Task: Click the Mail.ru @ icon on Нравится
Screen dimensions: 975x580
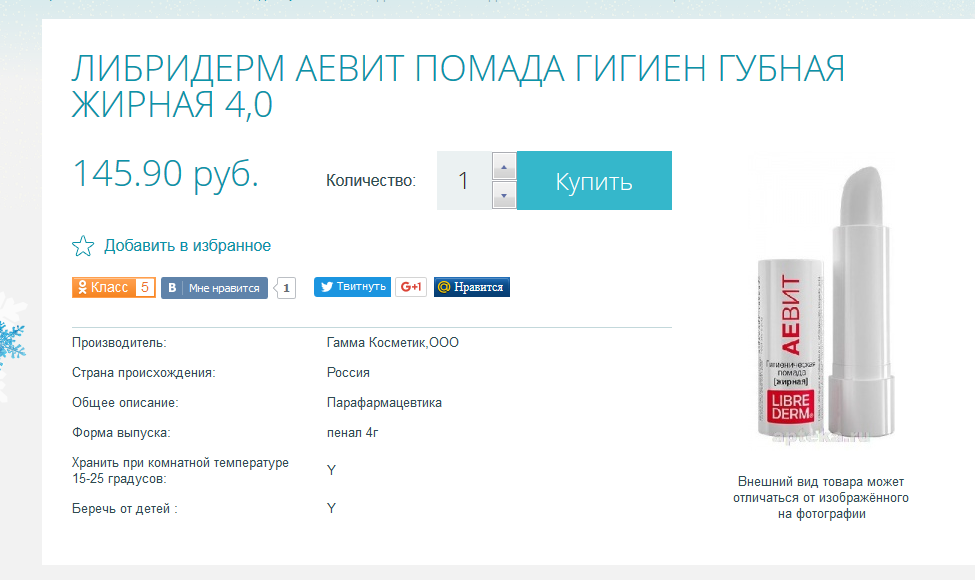Action: coord(443,287)
